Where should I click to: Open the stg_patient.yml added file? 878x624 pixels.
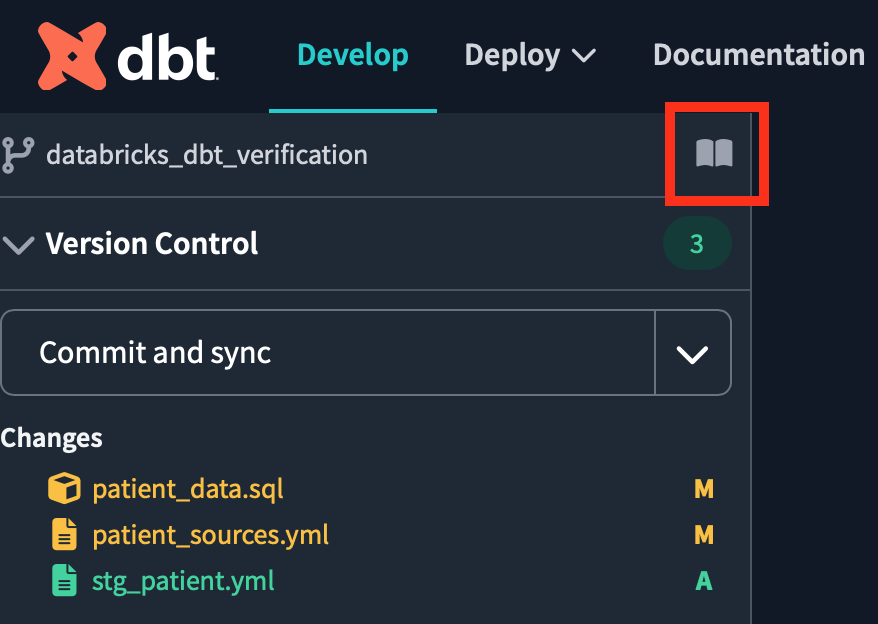(183, 581)
